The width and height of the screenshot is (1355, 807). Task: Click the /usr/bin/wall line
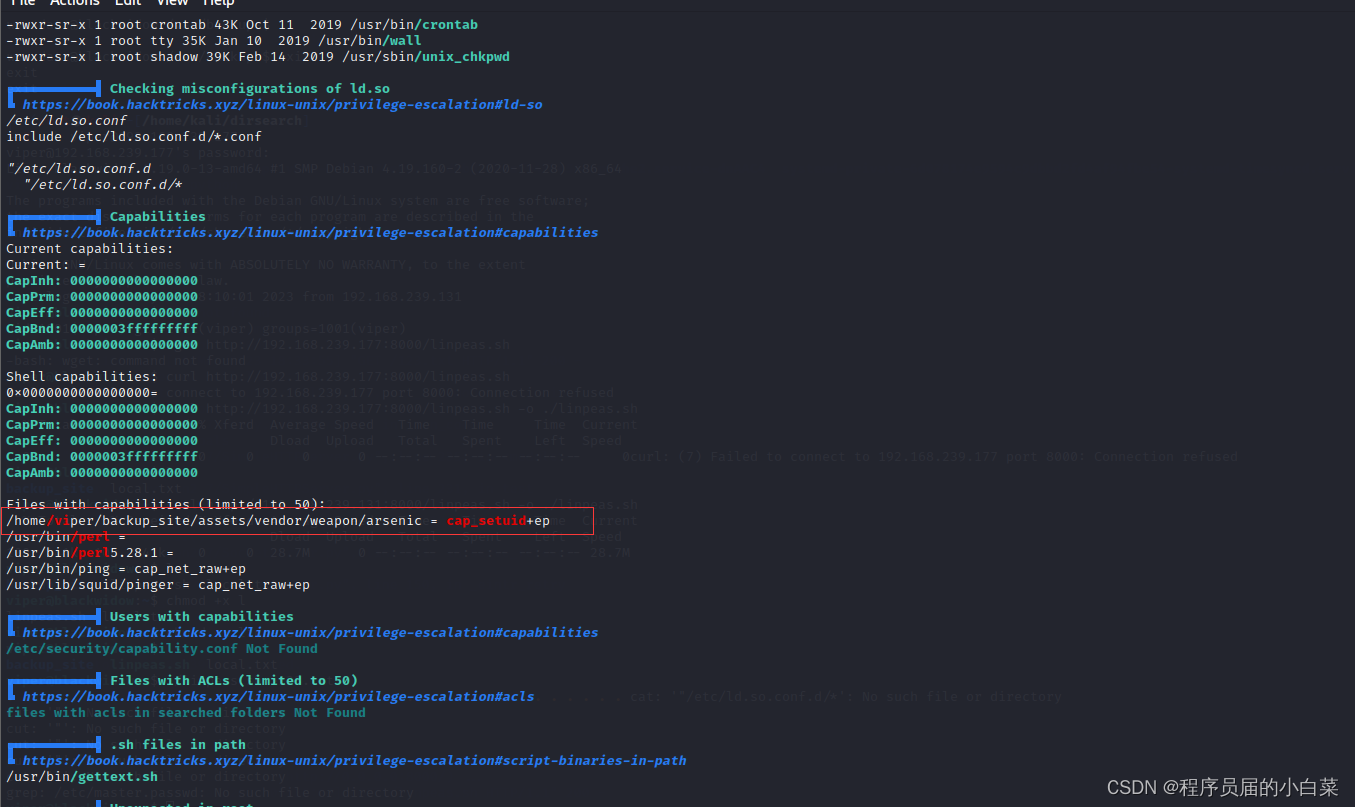(214, 40)
